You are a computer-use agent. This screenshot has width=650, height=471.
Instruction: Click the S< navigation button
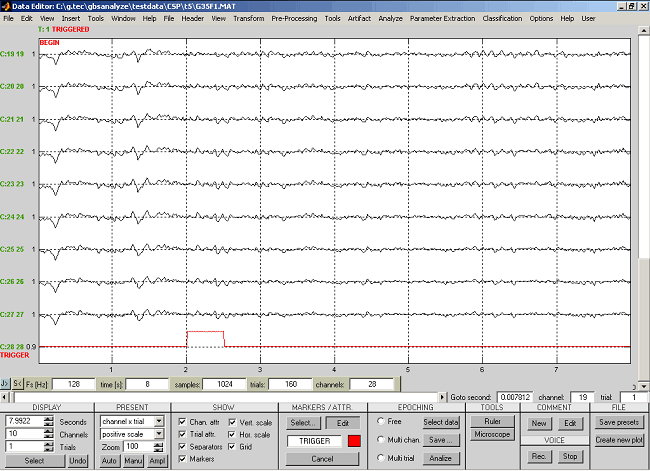(x=17, y=383)
